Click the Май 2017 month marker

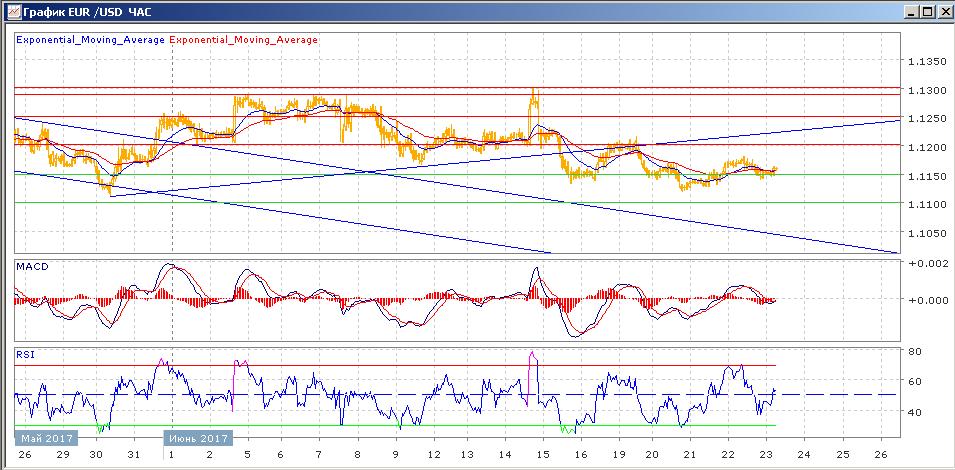(39, 437)
